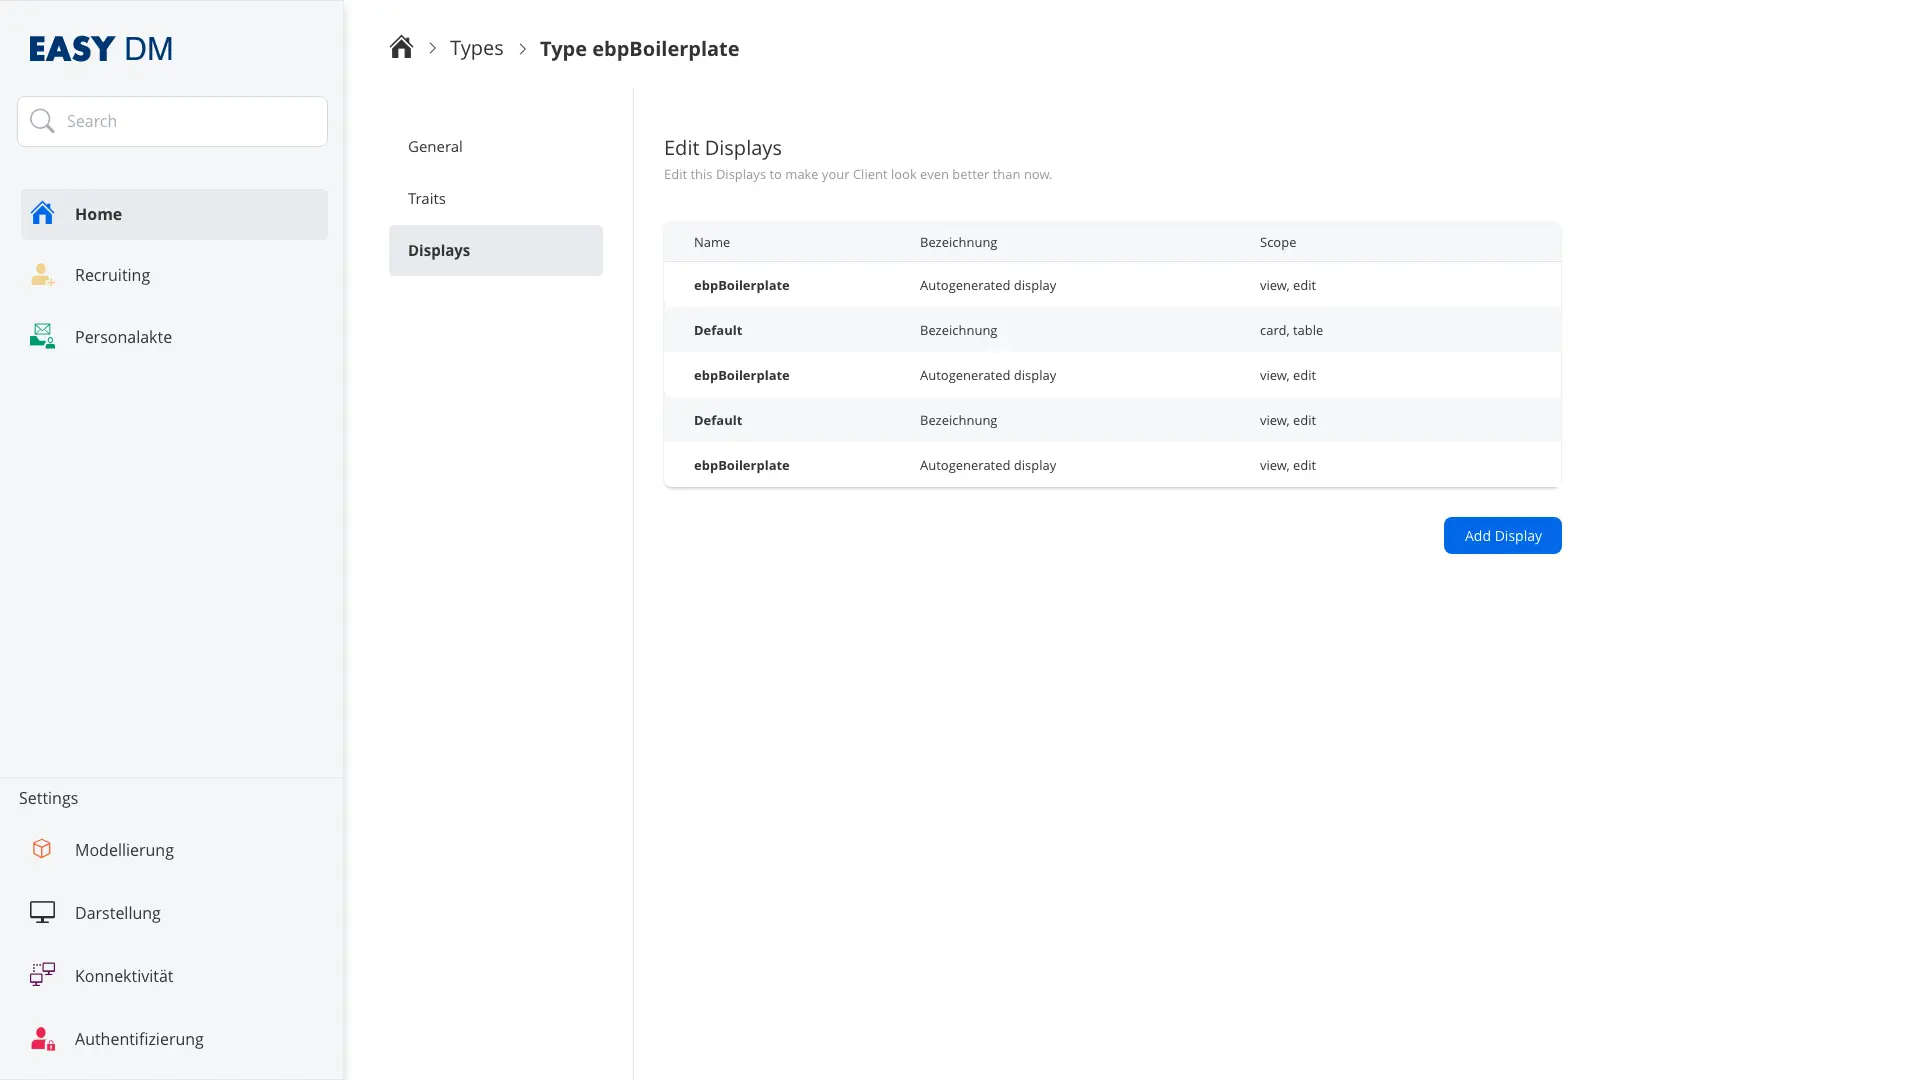
Task: Open Recruiting via its person icon
Action: click(x=42, y=275)
